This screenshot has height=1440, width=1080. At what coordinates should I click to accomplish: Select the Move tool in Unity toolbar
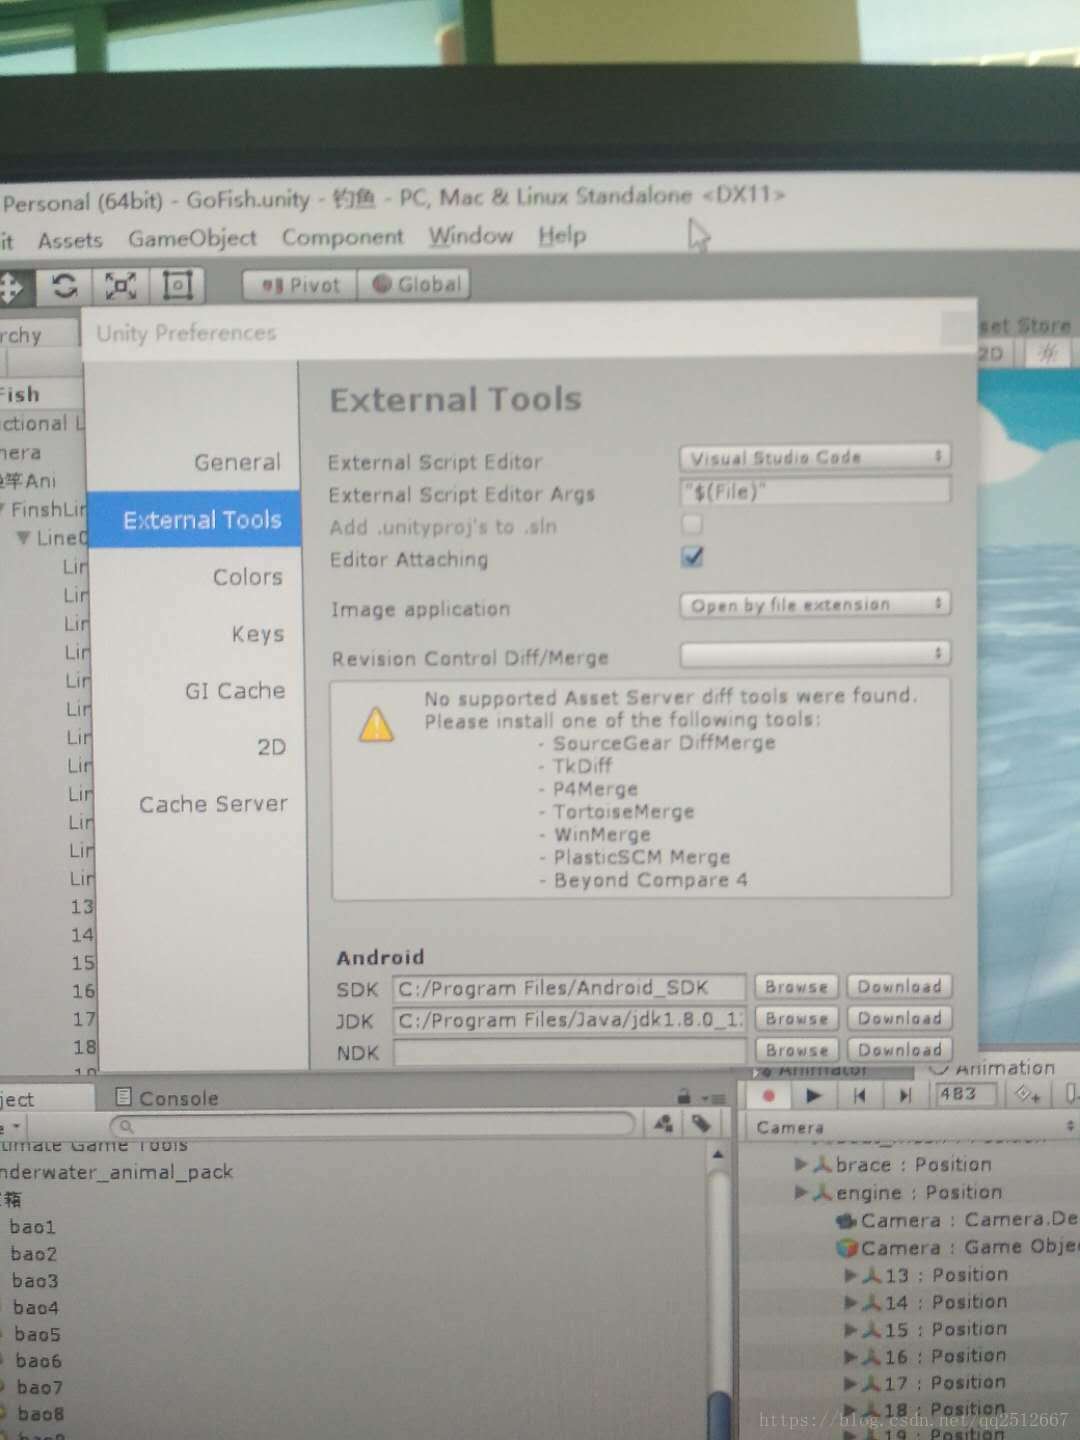[x=10, y=287]
